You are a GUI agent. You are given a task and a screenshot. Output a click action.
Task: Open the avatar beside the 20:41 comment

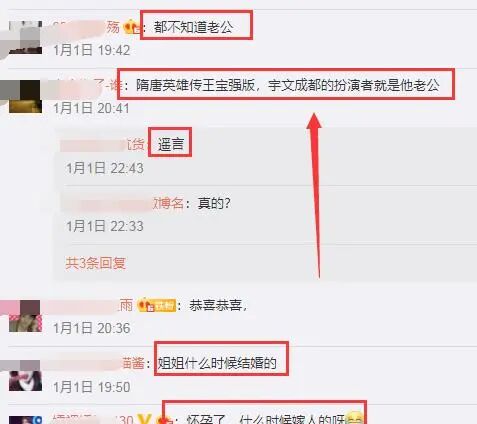25,96
